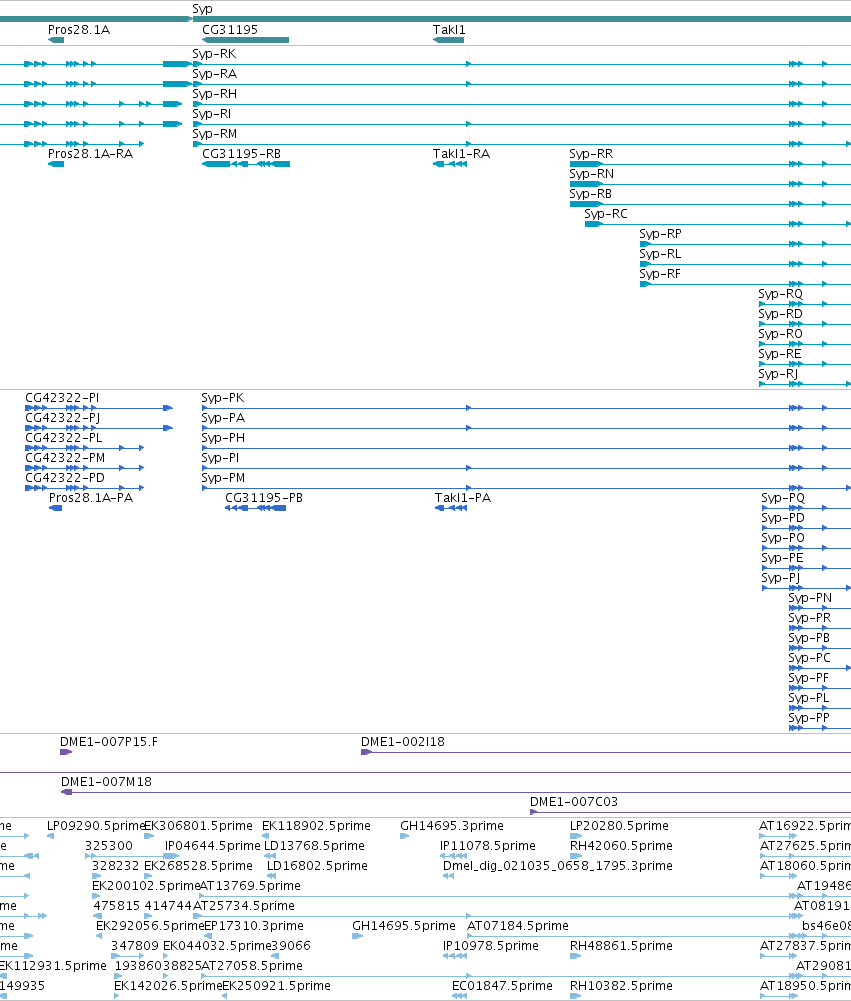Image resolution: width=851 pixels, height=1001 pixels.
Task: Click protein CG42322-PJ label
Action: pyautogui.click(x=63, y=418)
